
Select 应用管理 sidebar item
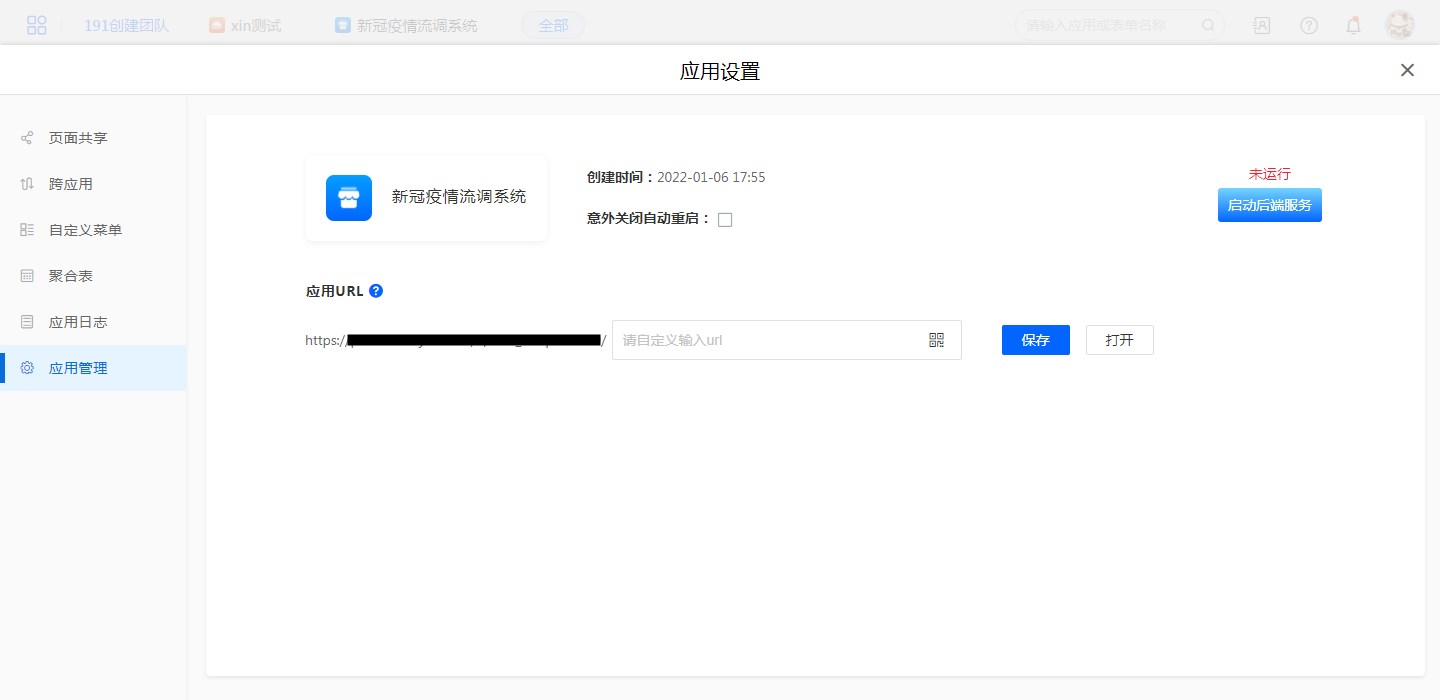pos(78,368)
